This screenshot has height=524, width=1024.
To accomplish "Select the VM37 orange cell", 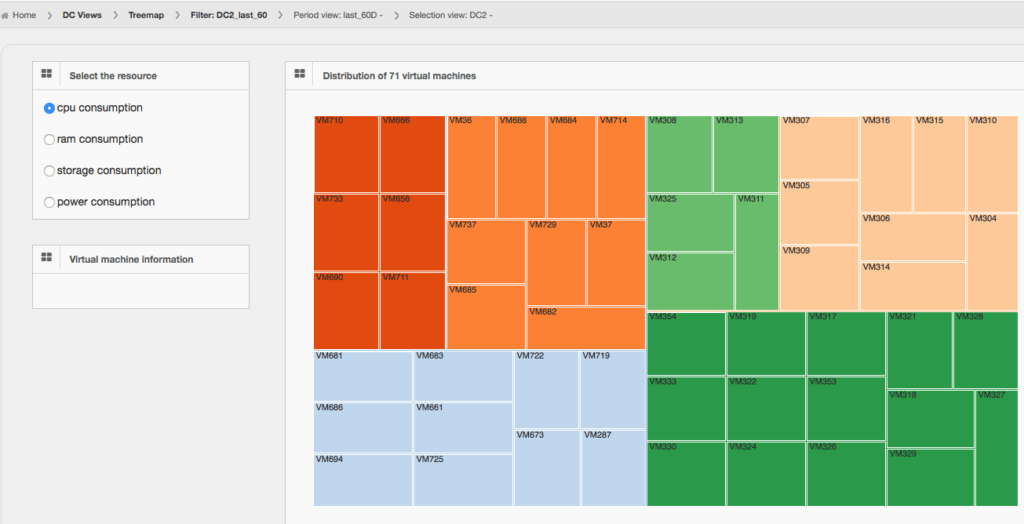I will (x=616, y=263).
